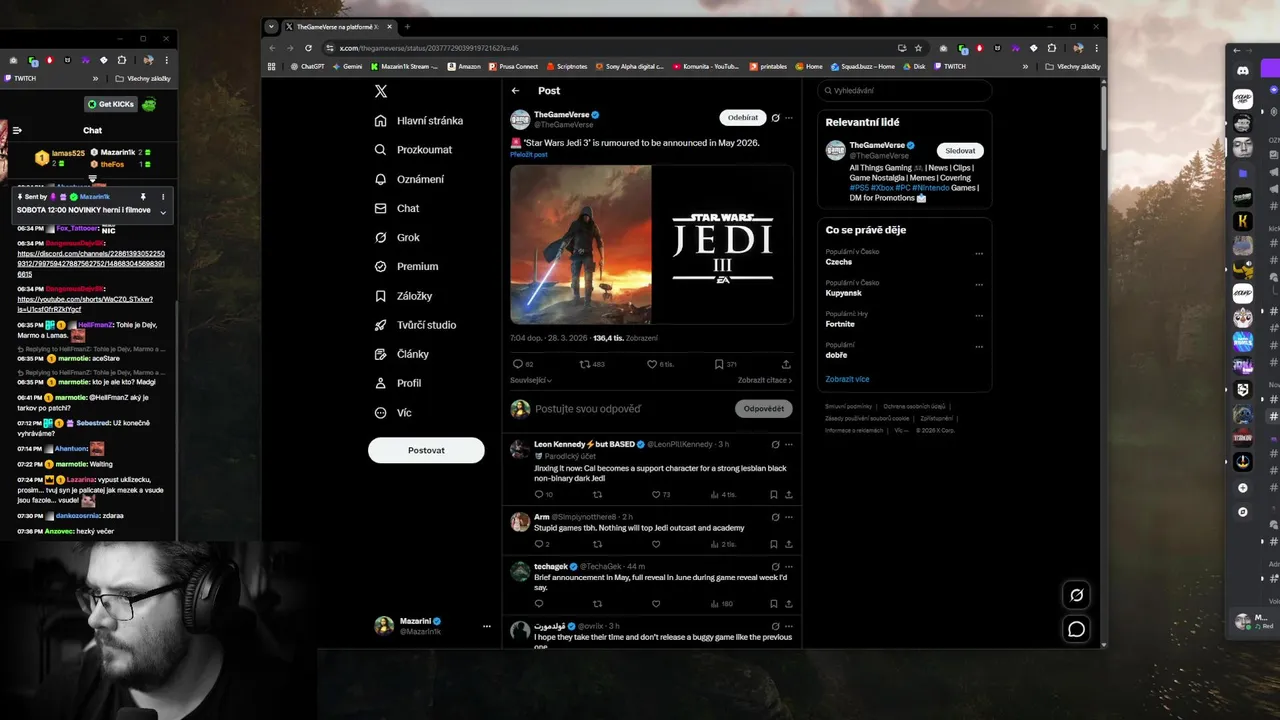
Task: Open Chat in X sidebar
Action: [x=396, y=208]
